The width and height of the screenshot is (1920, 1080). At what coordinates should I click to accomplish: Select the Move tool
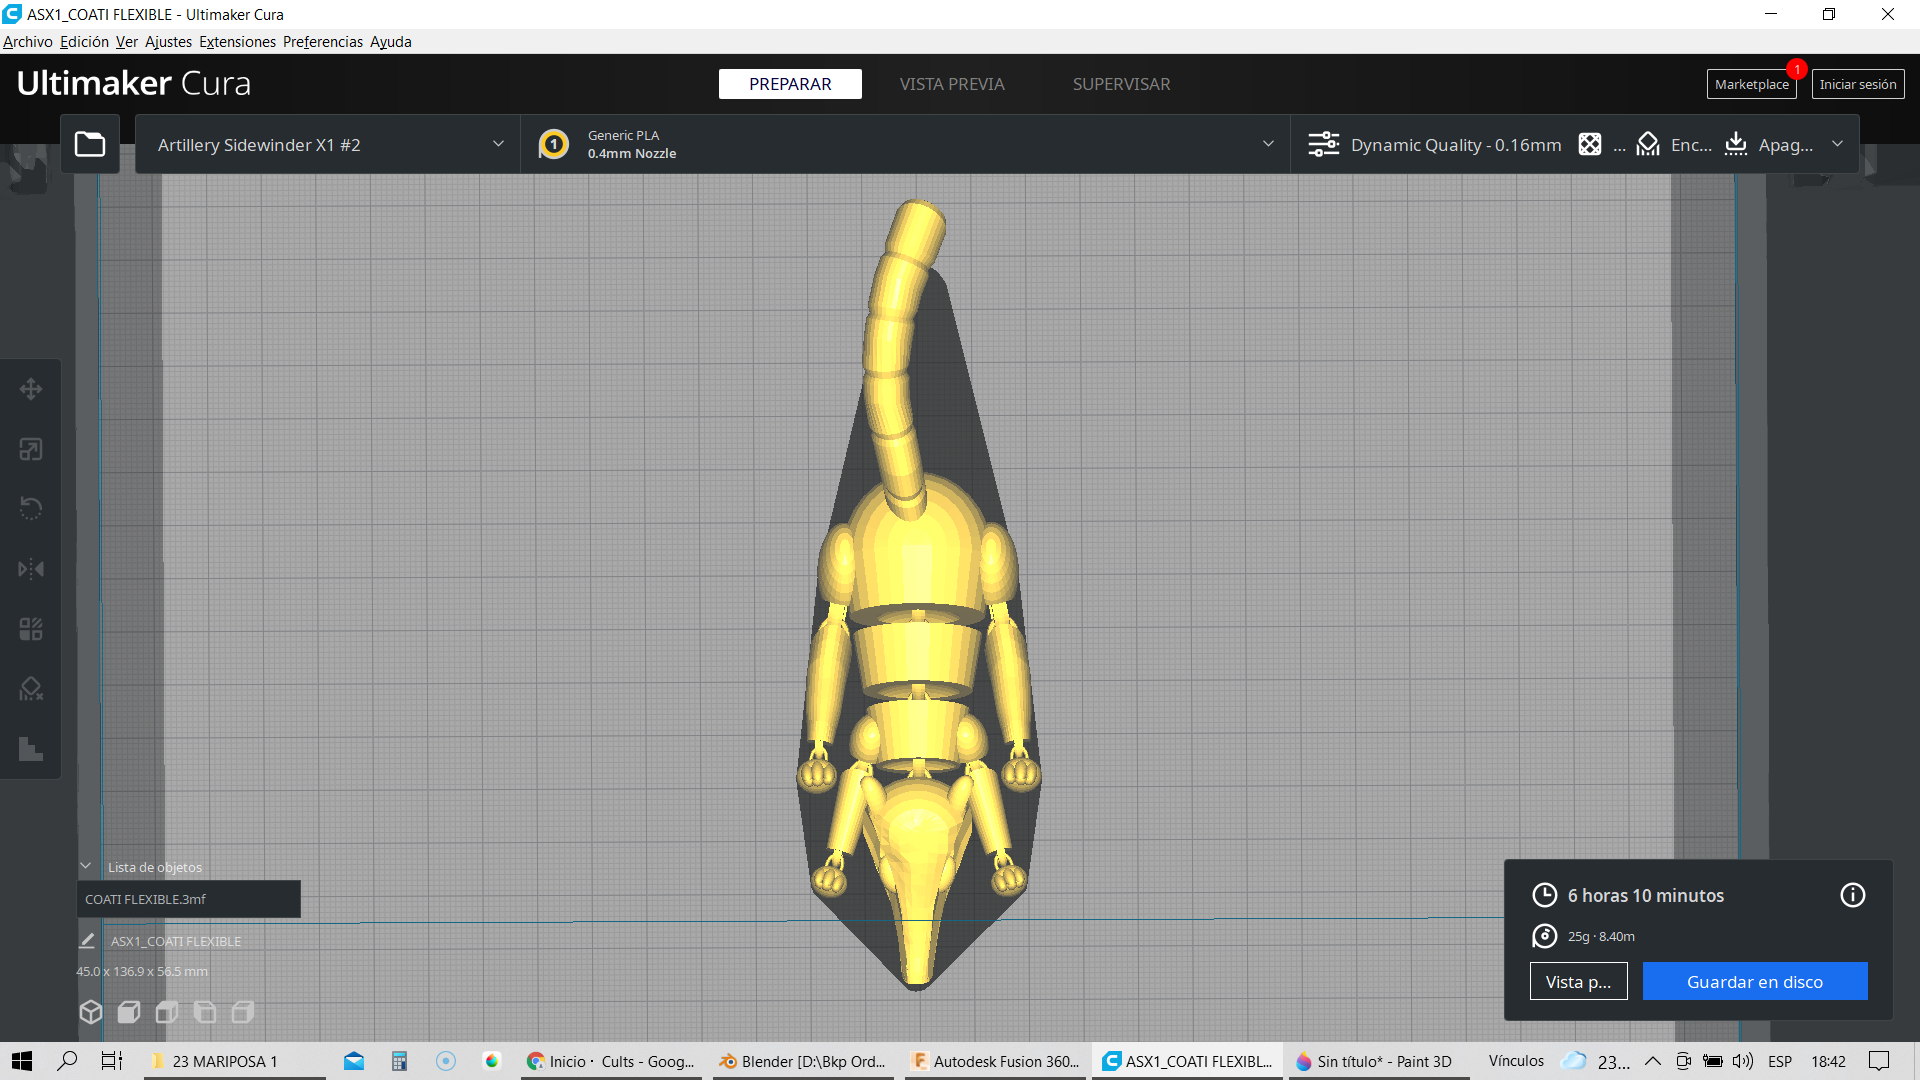click(x=31, y=389)
